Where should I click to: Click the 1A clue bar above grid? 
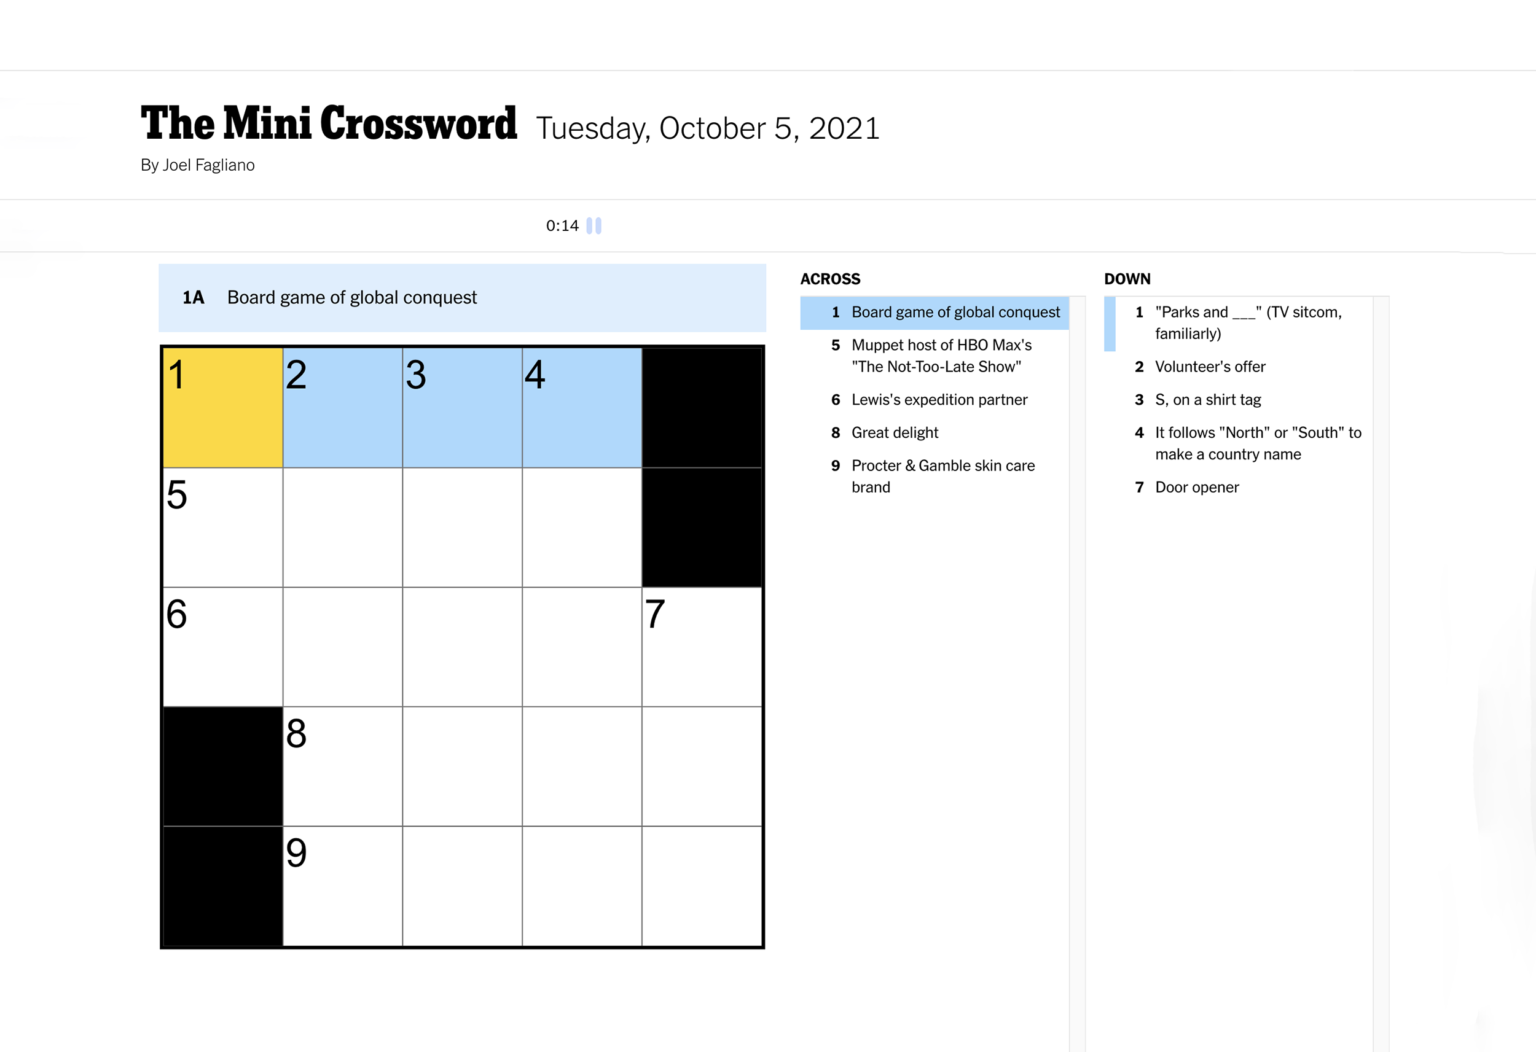462,298
